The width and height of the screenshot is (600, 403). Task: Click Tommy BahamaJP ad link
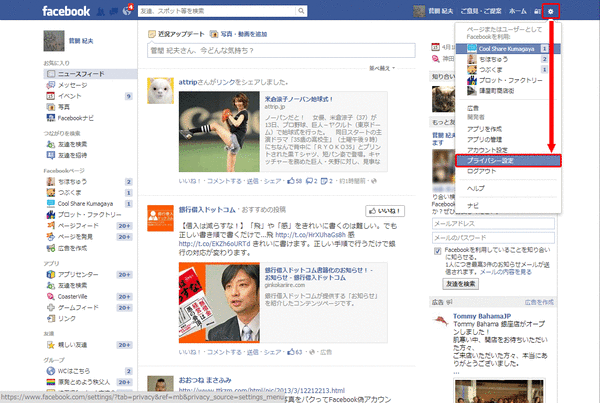[x=482, y=316]
